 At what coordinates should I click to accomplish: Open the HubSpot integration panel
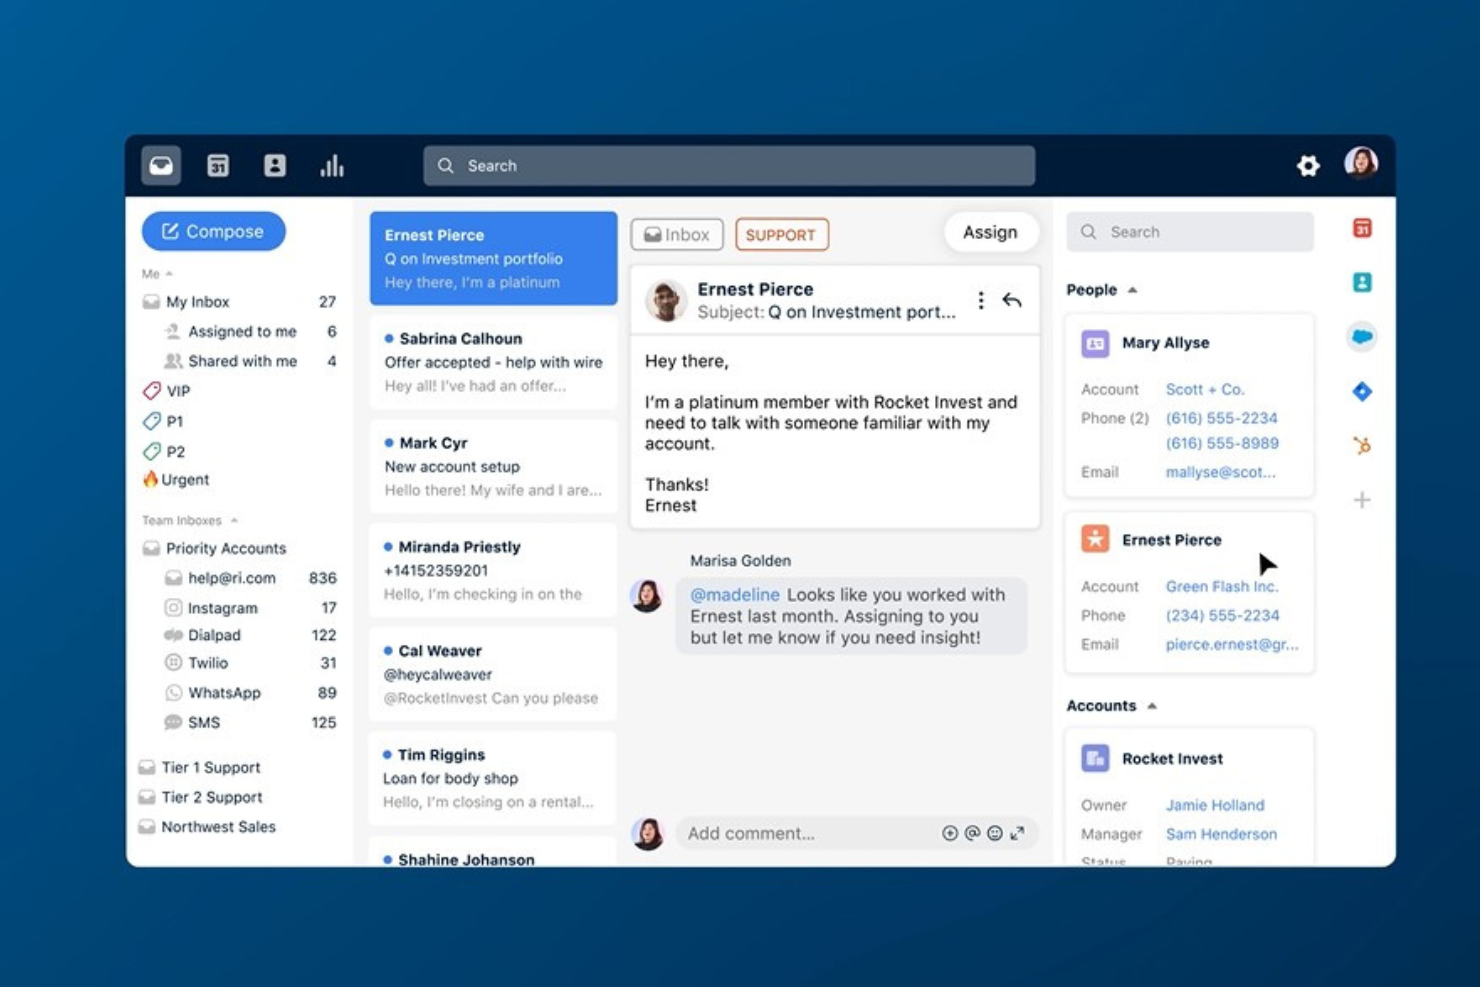[1362, 446]
